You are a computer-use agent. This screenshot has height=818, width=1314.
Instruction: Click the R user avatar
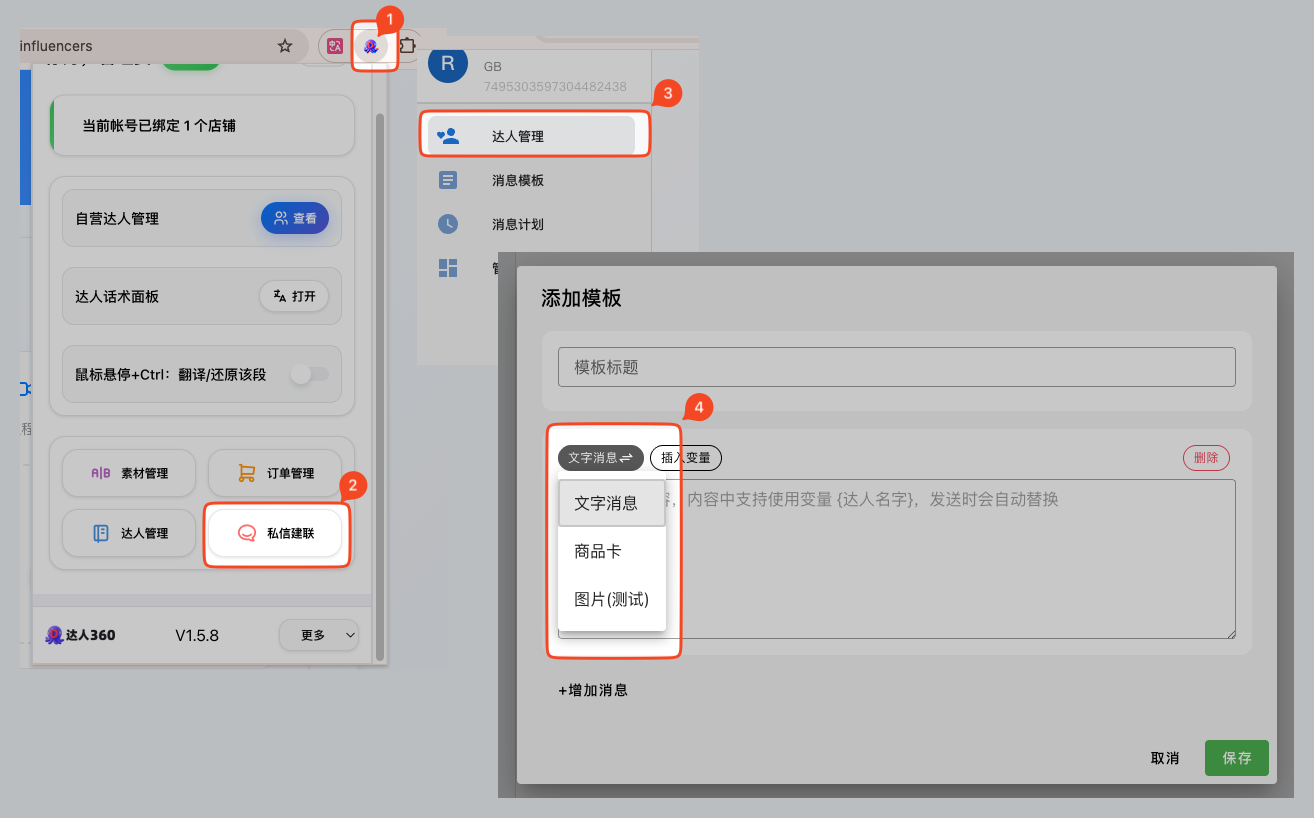[447, 66]
